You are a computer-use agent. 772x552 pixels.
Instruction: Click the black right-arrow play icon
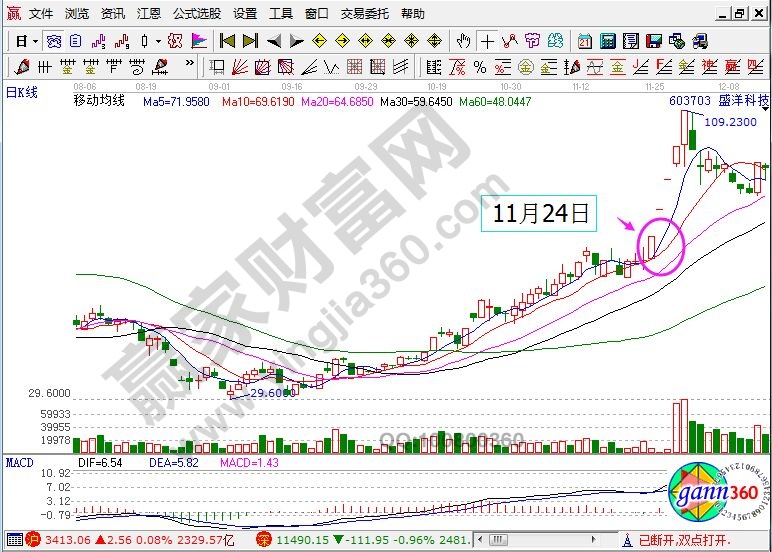point(297,41)
